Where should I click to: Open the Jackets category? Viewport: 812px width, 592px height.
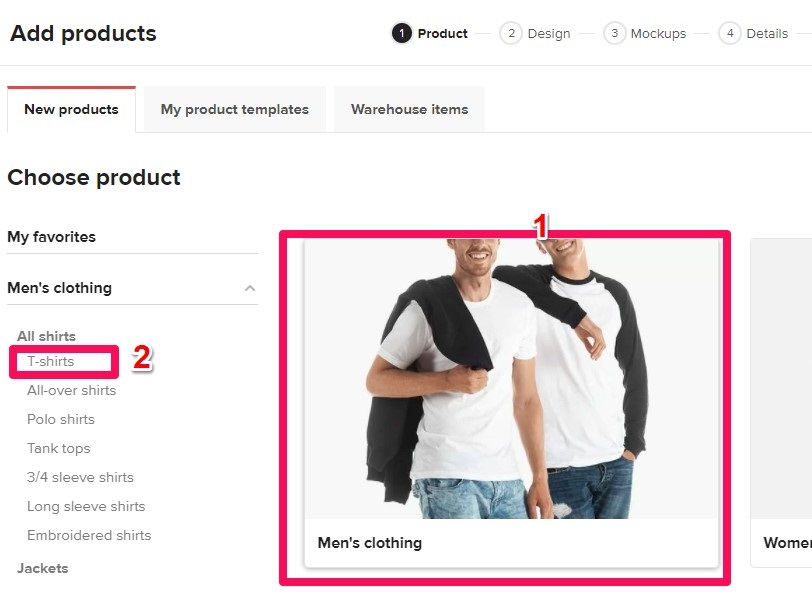point(43,568)
